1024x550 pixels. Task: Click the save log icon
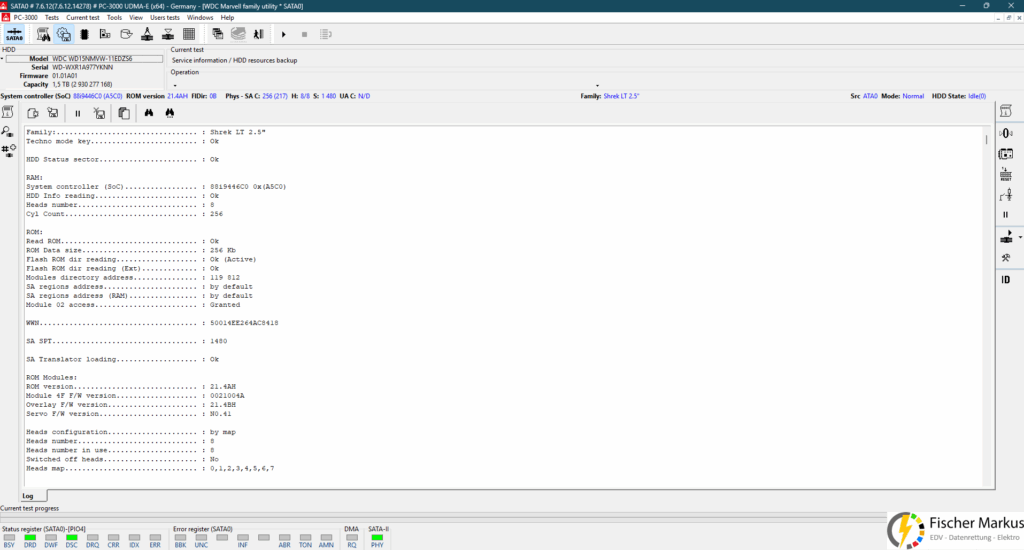53,113
